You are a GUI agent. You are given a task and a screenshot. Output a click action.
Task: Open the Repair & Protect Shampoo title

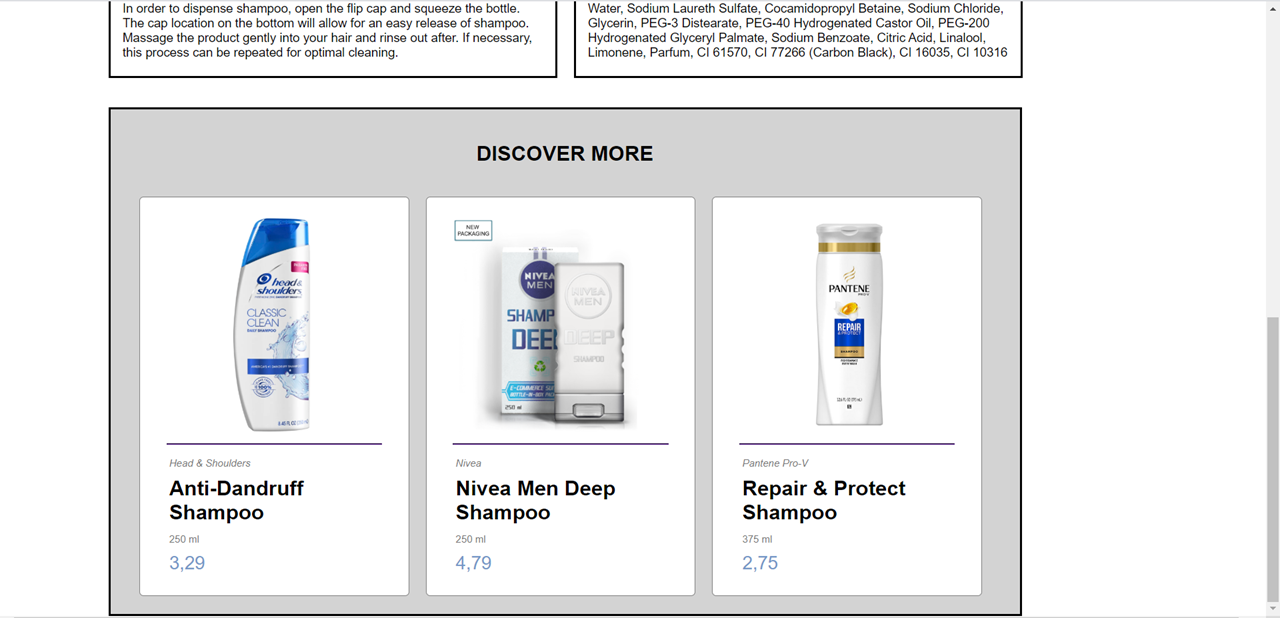pos(823,500)
